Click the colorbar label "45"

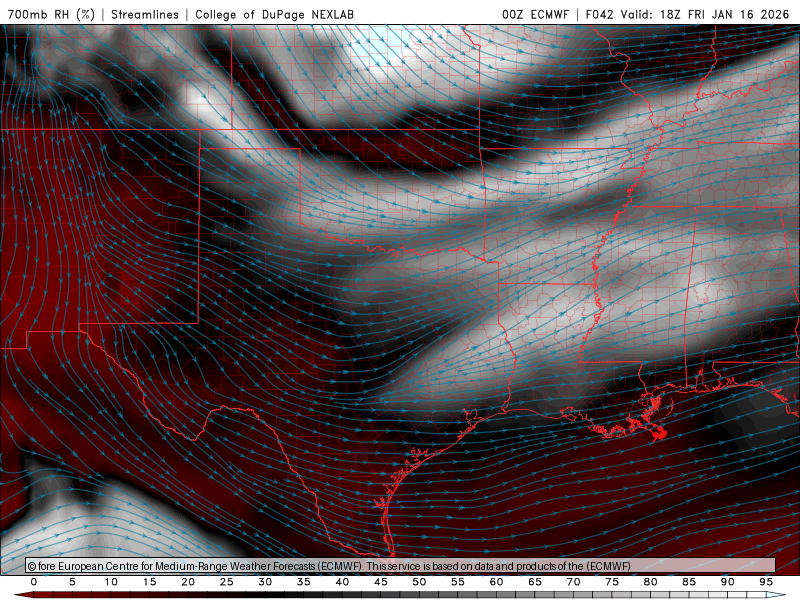coord(381,582)
